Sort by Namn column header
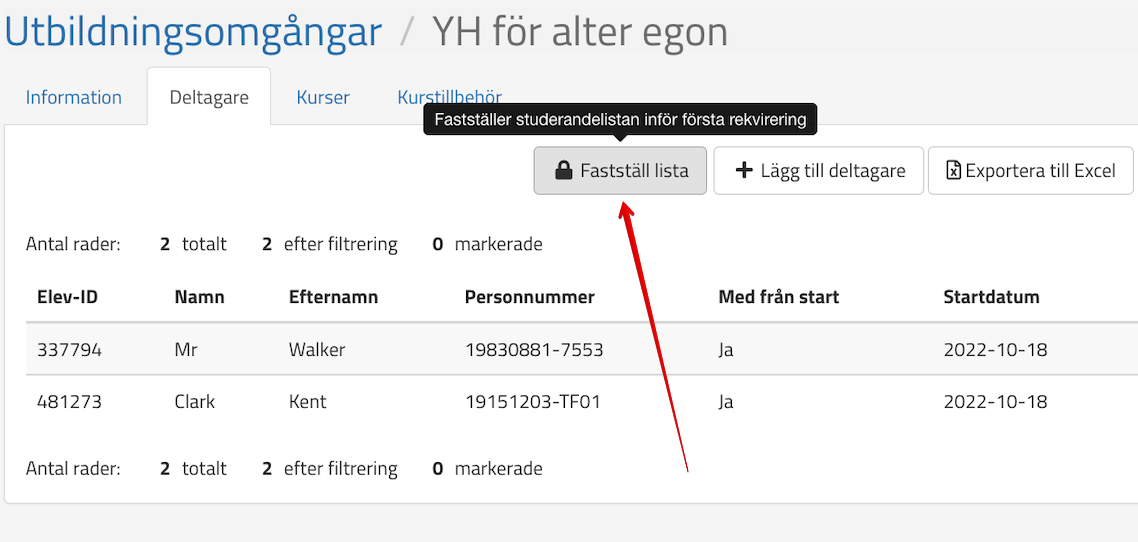The width and height of the screenshot is (1138, 542). 199,297
